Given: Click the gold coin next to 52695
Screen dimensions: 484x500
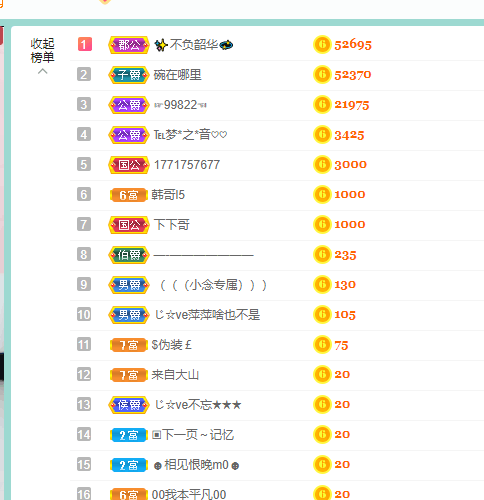Looking at the screenshot, I should click(322, 45).
